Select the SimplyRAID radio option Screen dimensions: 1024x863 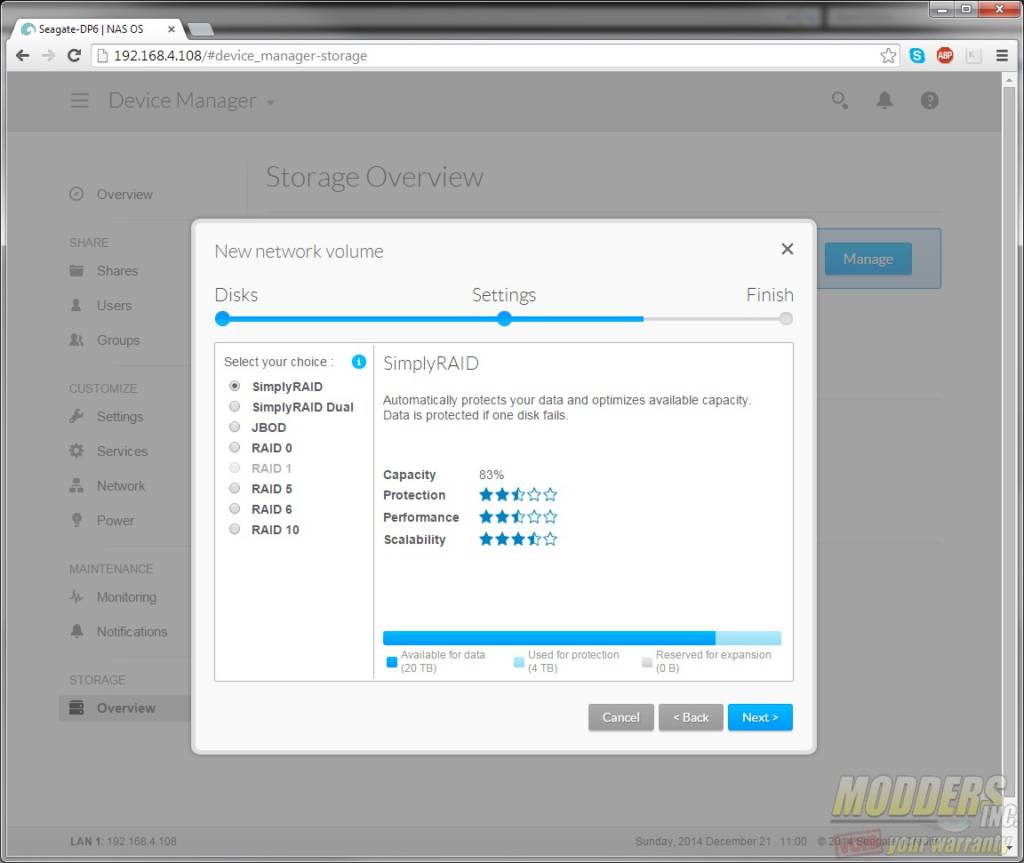click(234, 386)
